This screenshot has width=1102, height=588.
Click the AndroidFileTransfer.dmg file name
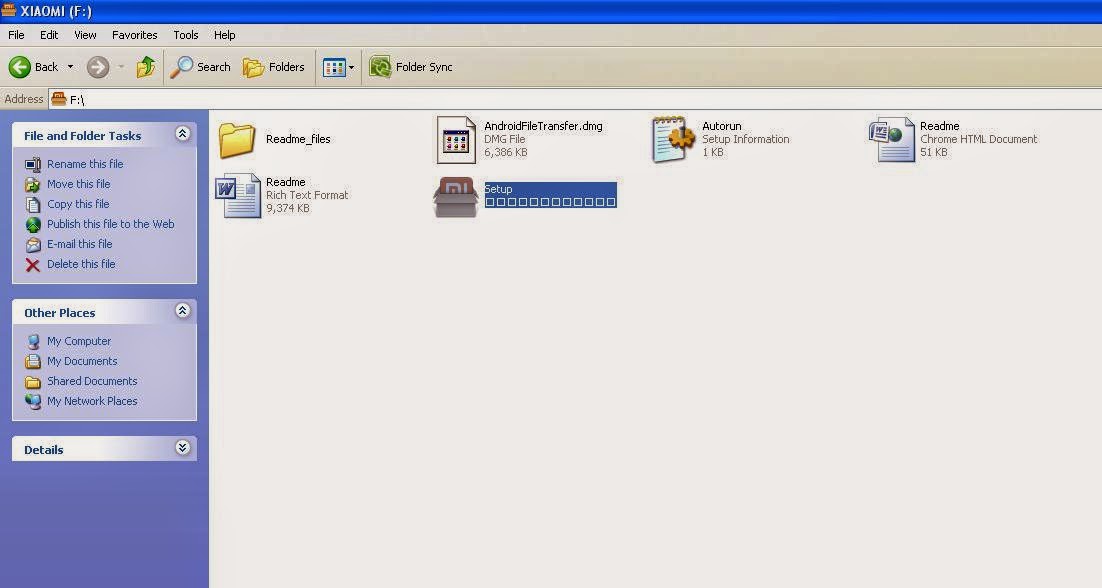click(543, 126)
